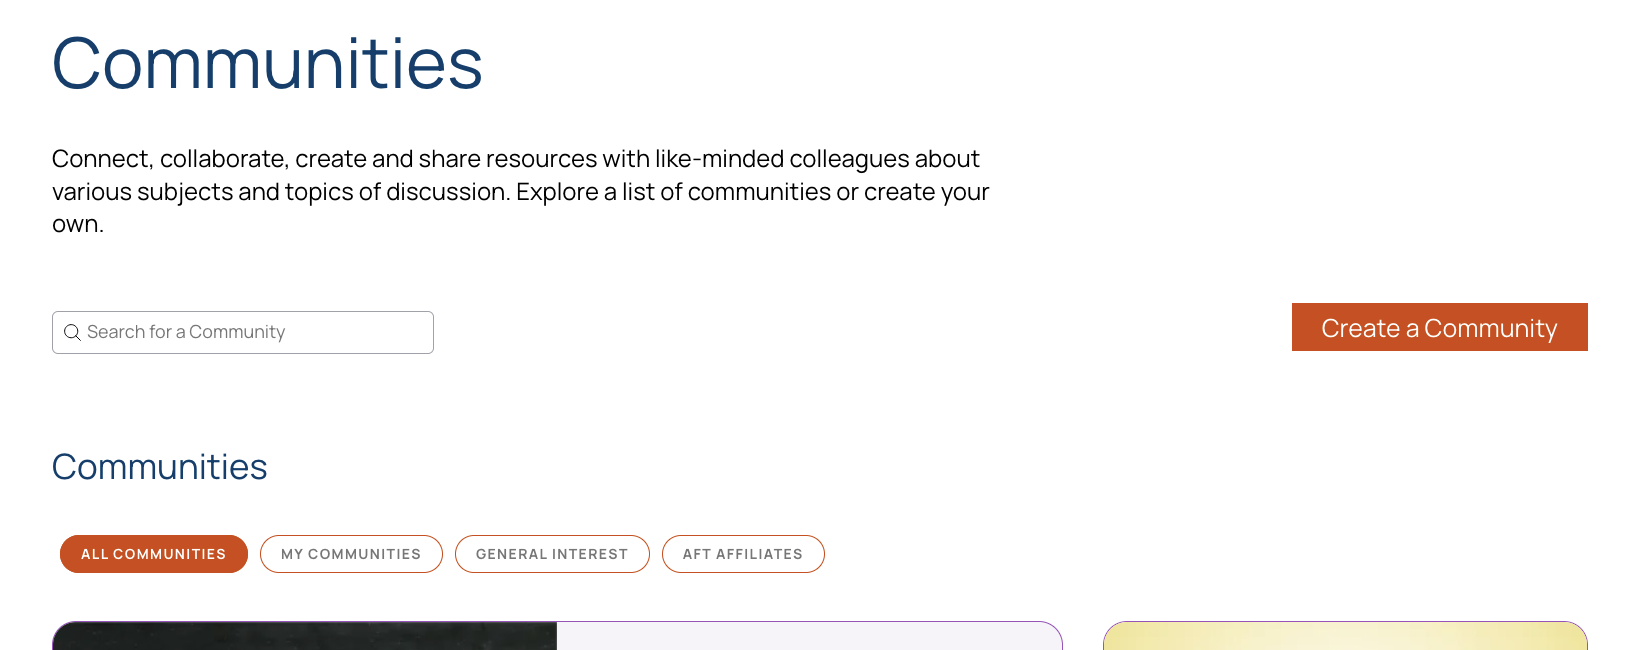
Task: Click the large Communities page title
Action: pos(267,64)
